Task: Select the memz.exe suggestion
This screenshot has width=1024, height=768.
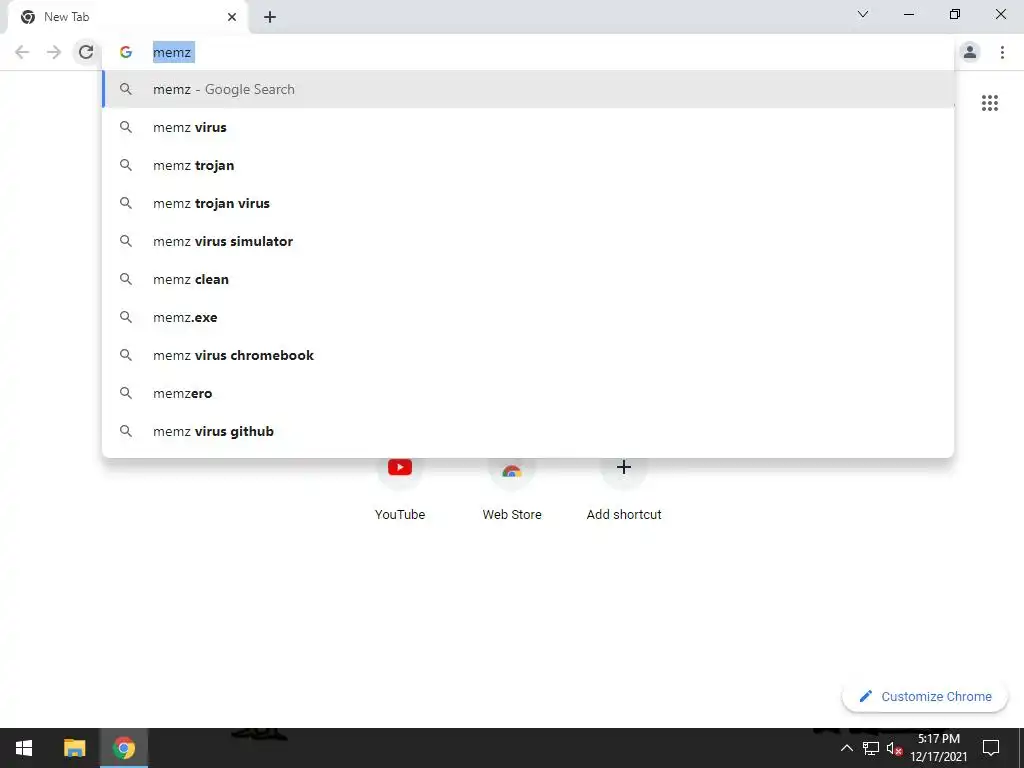Action: (x=528, y=317)
